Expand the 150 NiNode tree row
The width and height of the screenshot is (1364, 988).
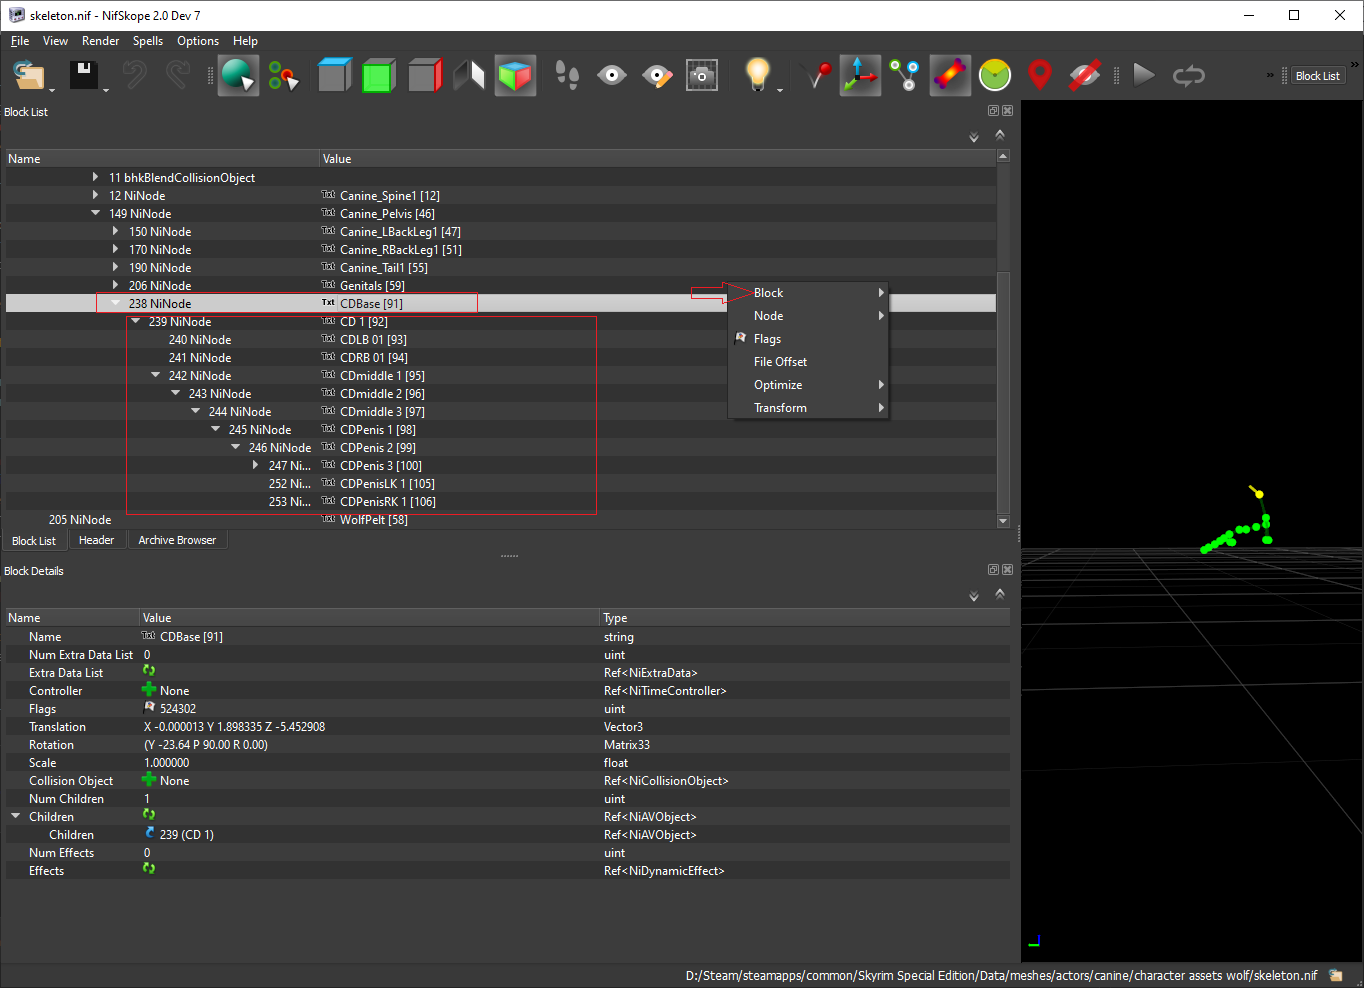(x=116, y=232)
